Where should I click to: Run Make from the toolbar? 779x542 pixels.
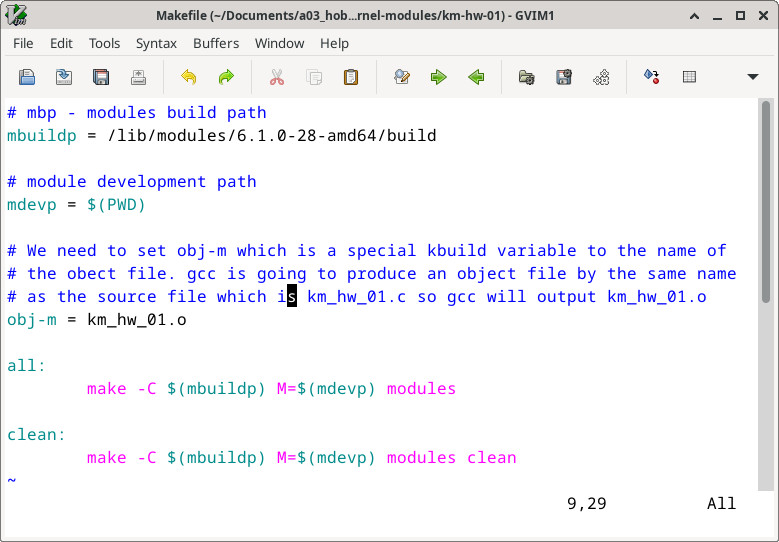[652, 77]
